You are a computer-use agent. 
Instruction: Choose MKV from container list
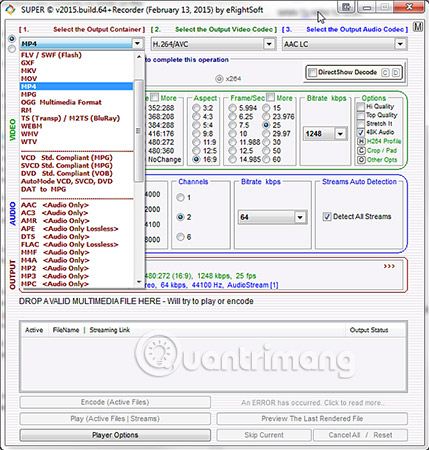tap(76, 71)
